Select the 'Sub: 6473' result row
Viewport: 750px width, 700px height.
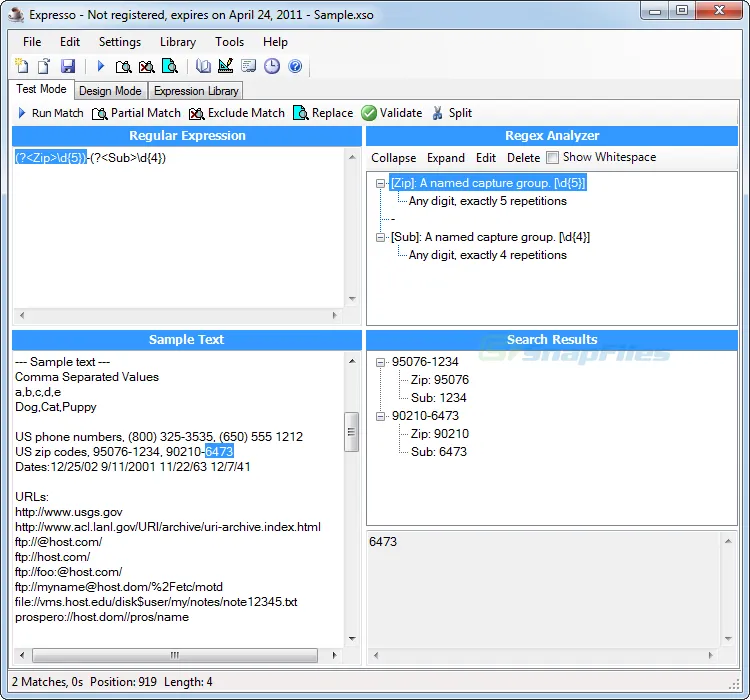(x=438, y=452)
